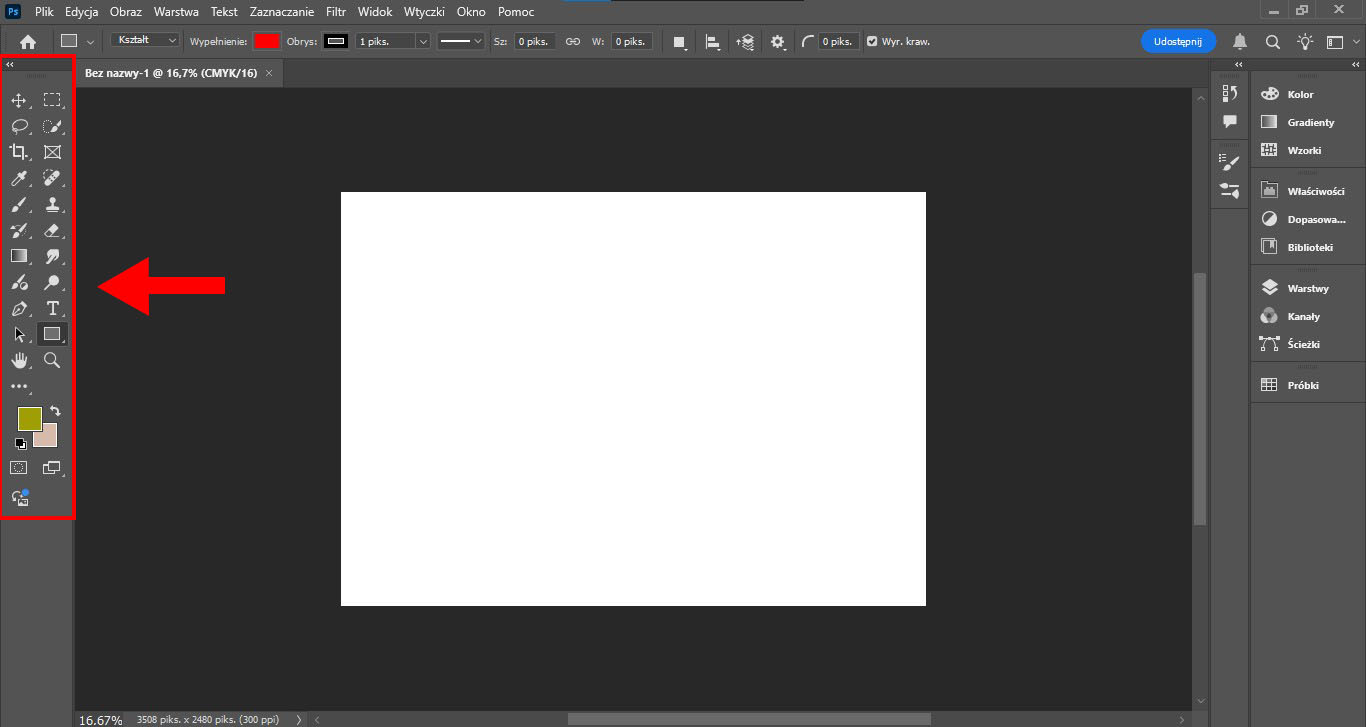1366x727 pixels.
Task: Select the Pen tool
Action: coord(19,308)
